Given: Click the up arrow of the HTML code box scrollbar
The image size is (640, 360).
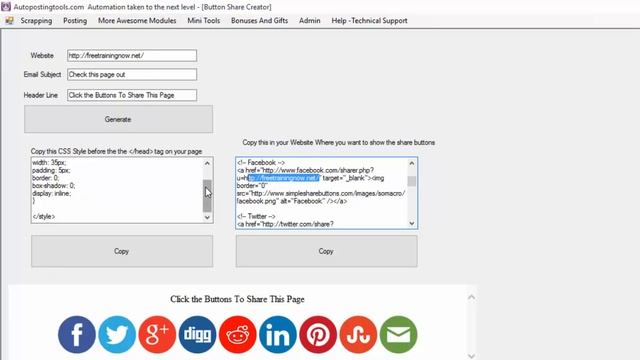Looking at the screenshot, I should [x=412, y=163].
